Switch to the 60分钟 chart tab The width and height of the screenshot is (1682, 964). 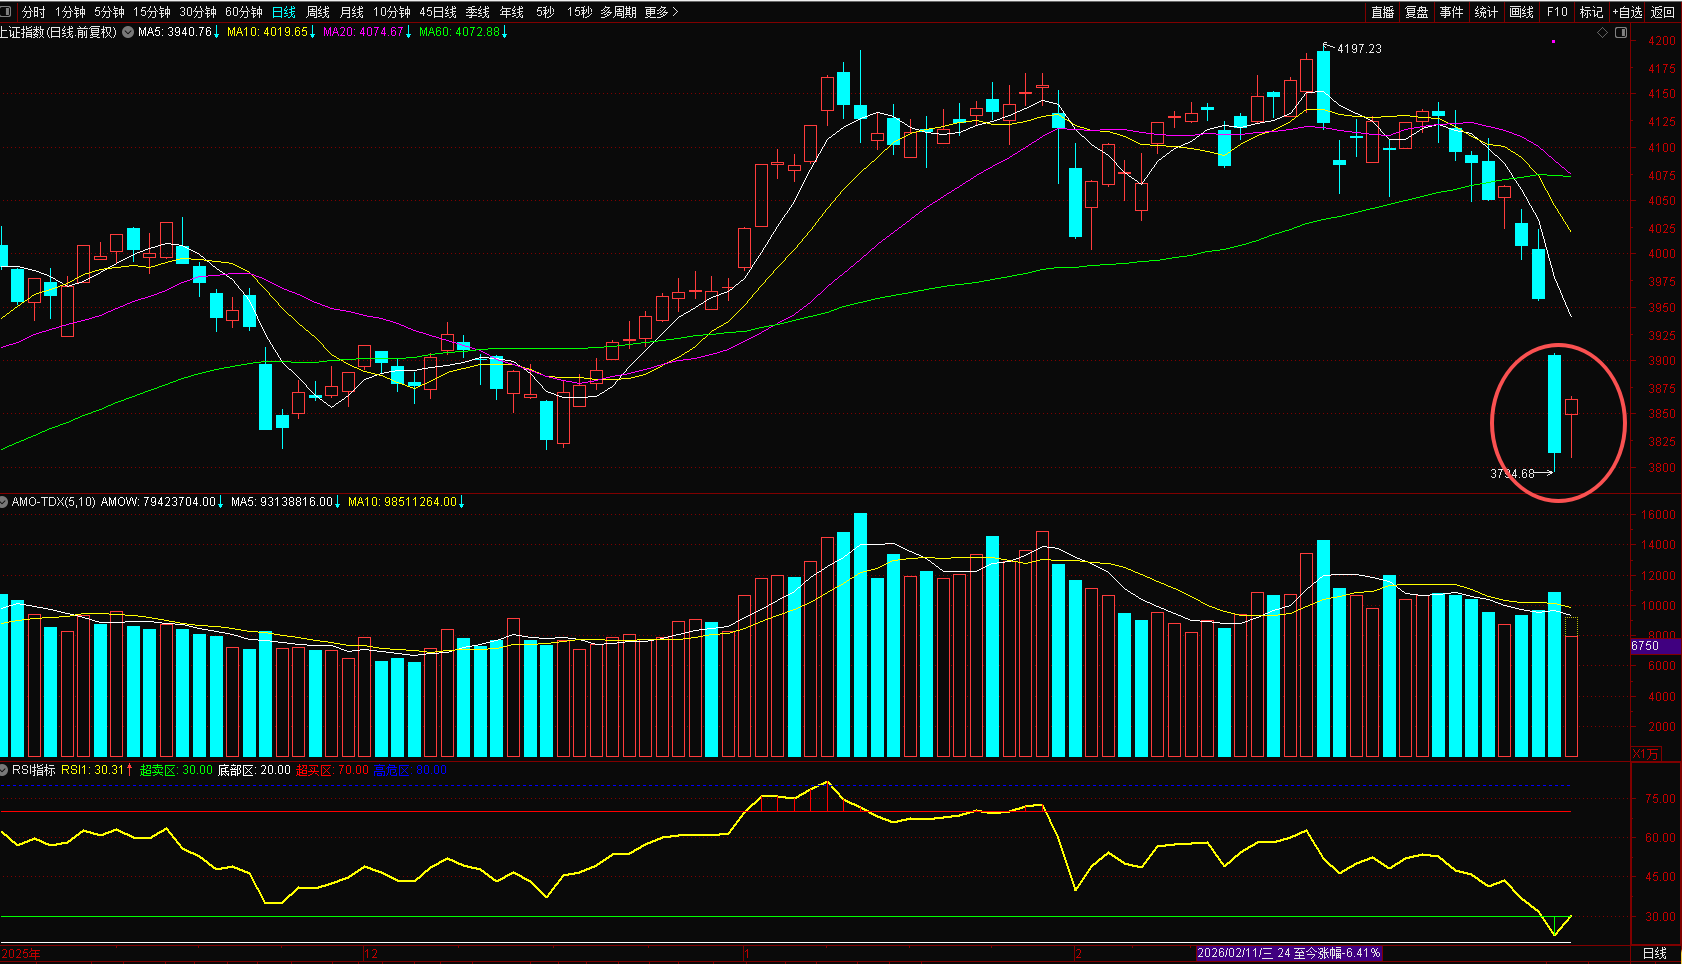(x=243, y=12)
